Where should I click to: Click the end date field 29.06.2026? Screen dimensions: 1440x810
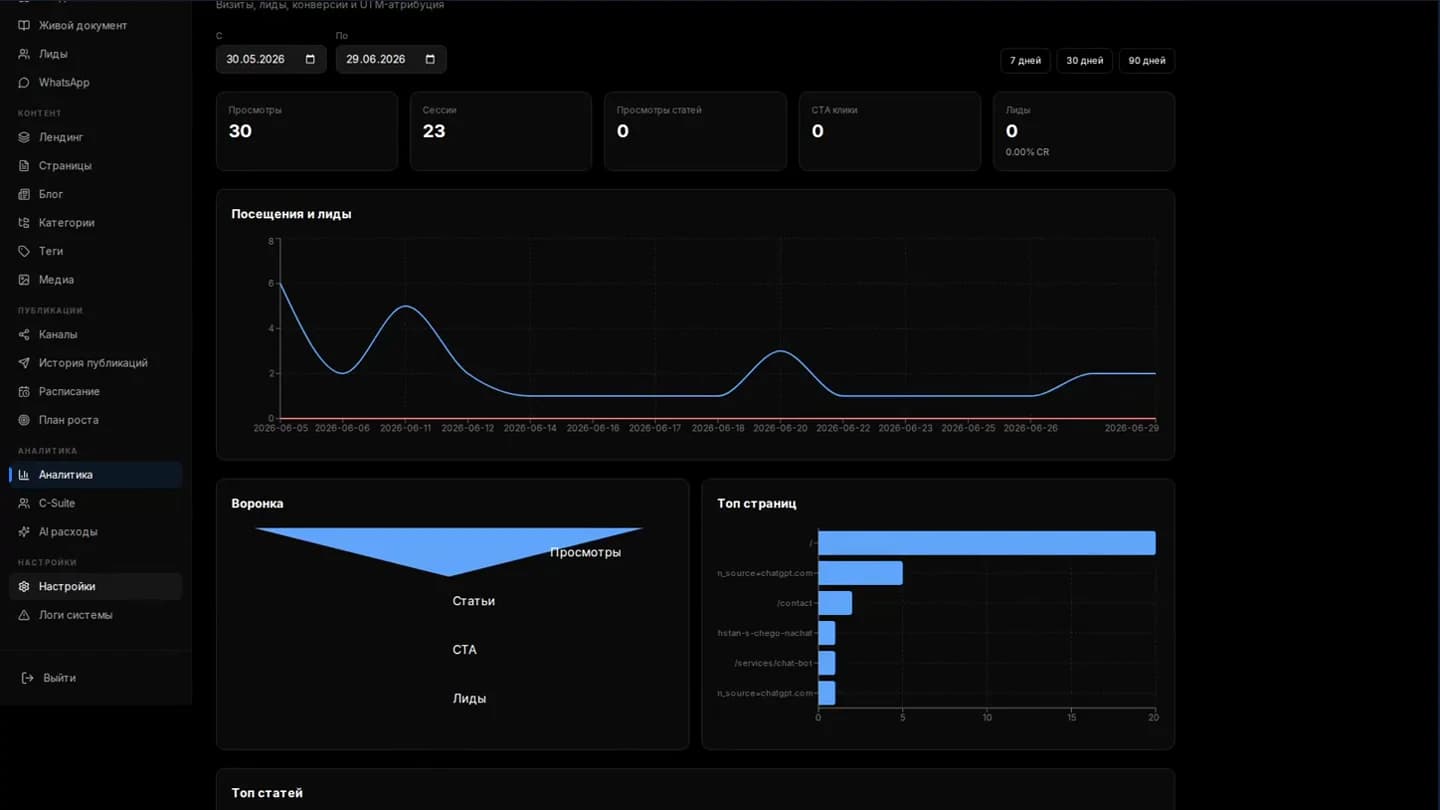pyautogui.click(x=391, y=59)
